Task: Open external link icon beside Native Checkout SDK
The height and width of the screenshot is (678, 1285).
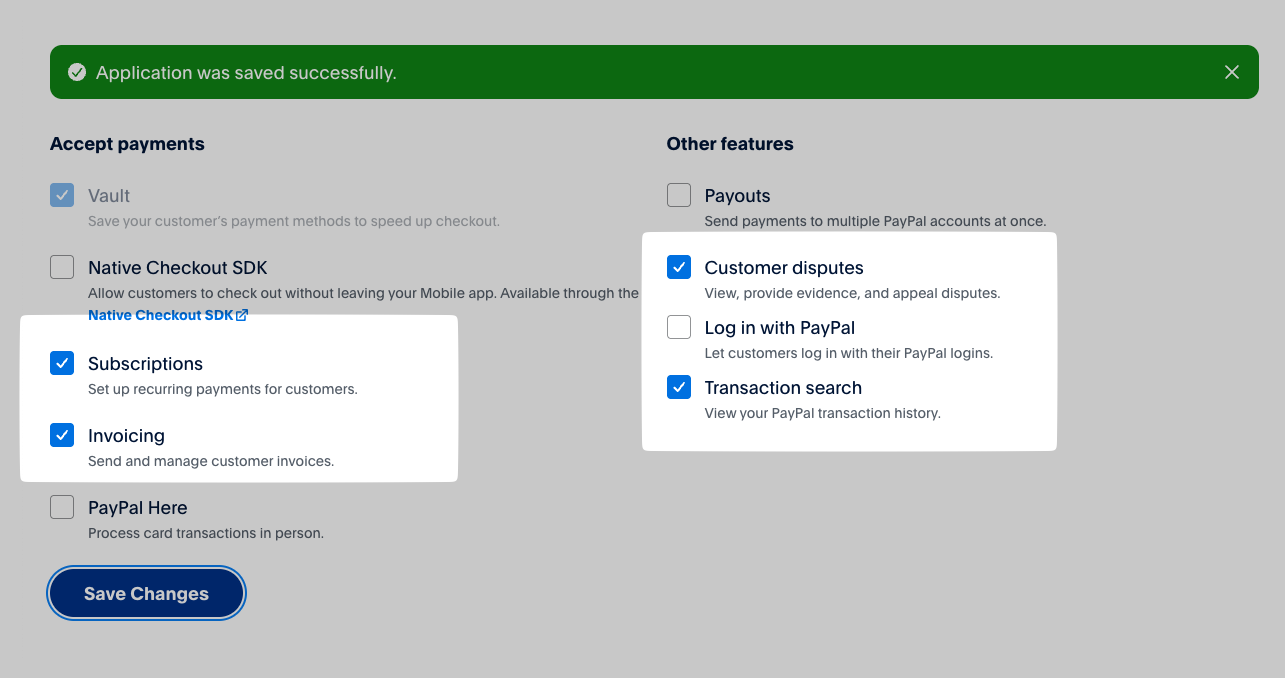Action: pyautogui.click(x=242, y=315)
